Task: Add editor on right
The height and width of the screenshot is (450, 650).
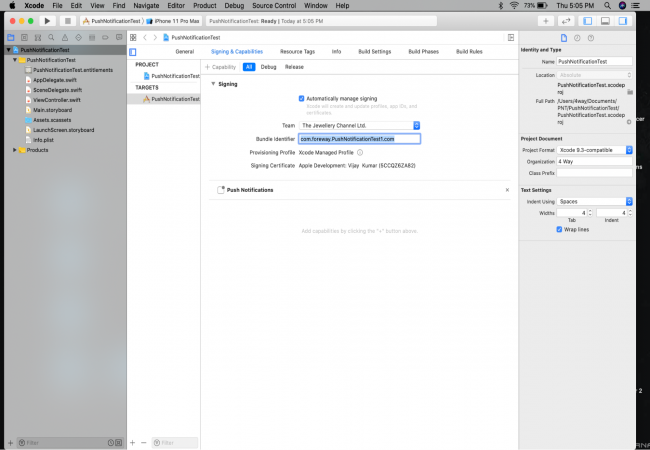Action: pyautogui.click(x=511, y=37)
